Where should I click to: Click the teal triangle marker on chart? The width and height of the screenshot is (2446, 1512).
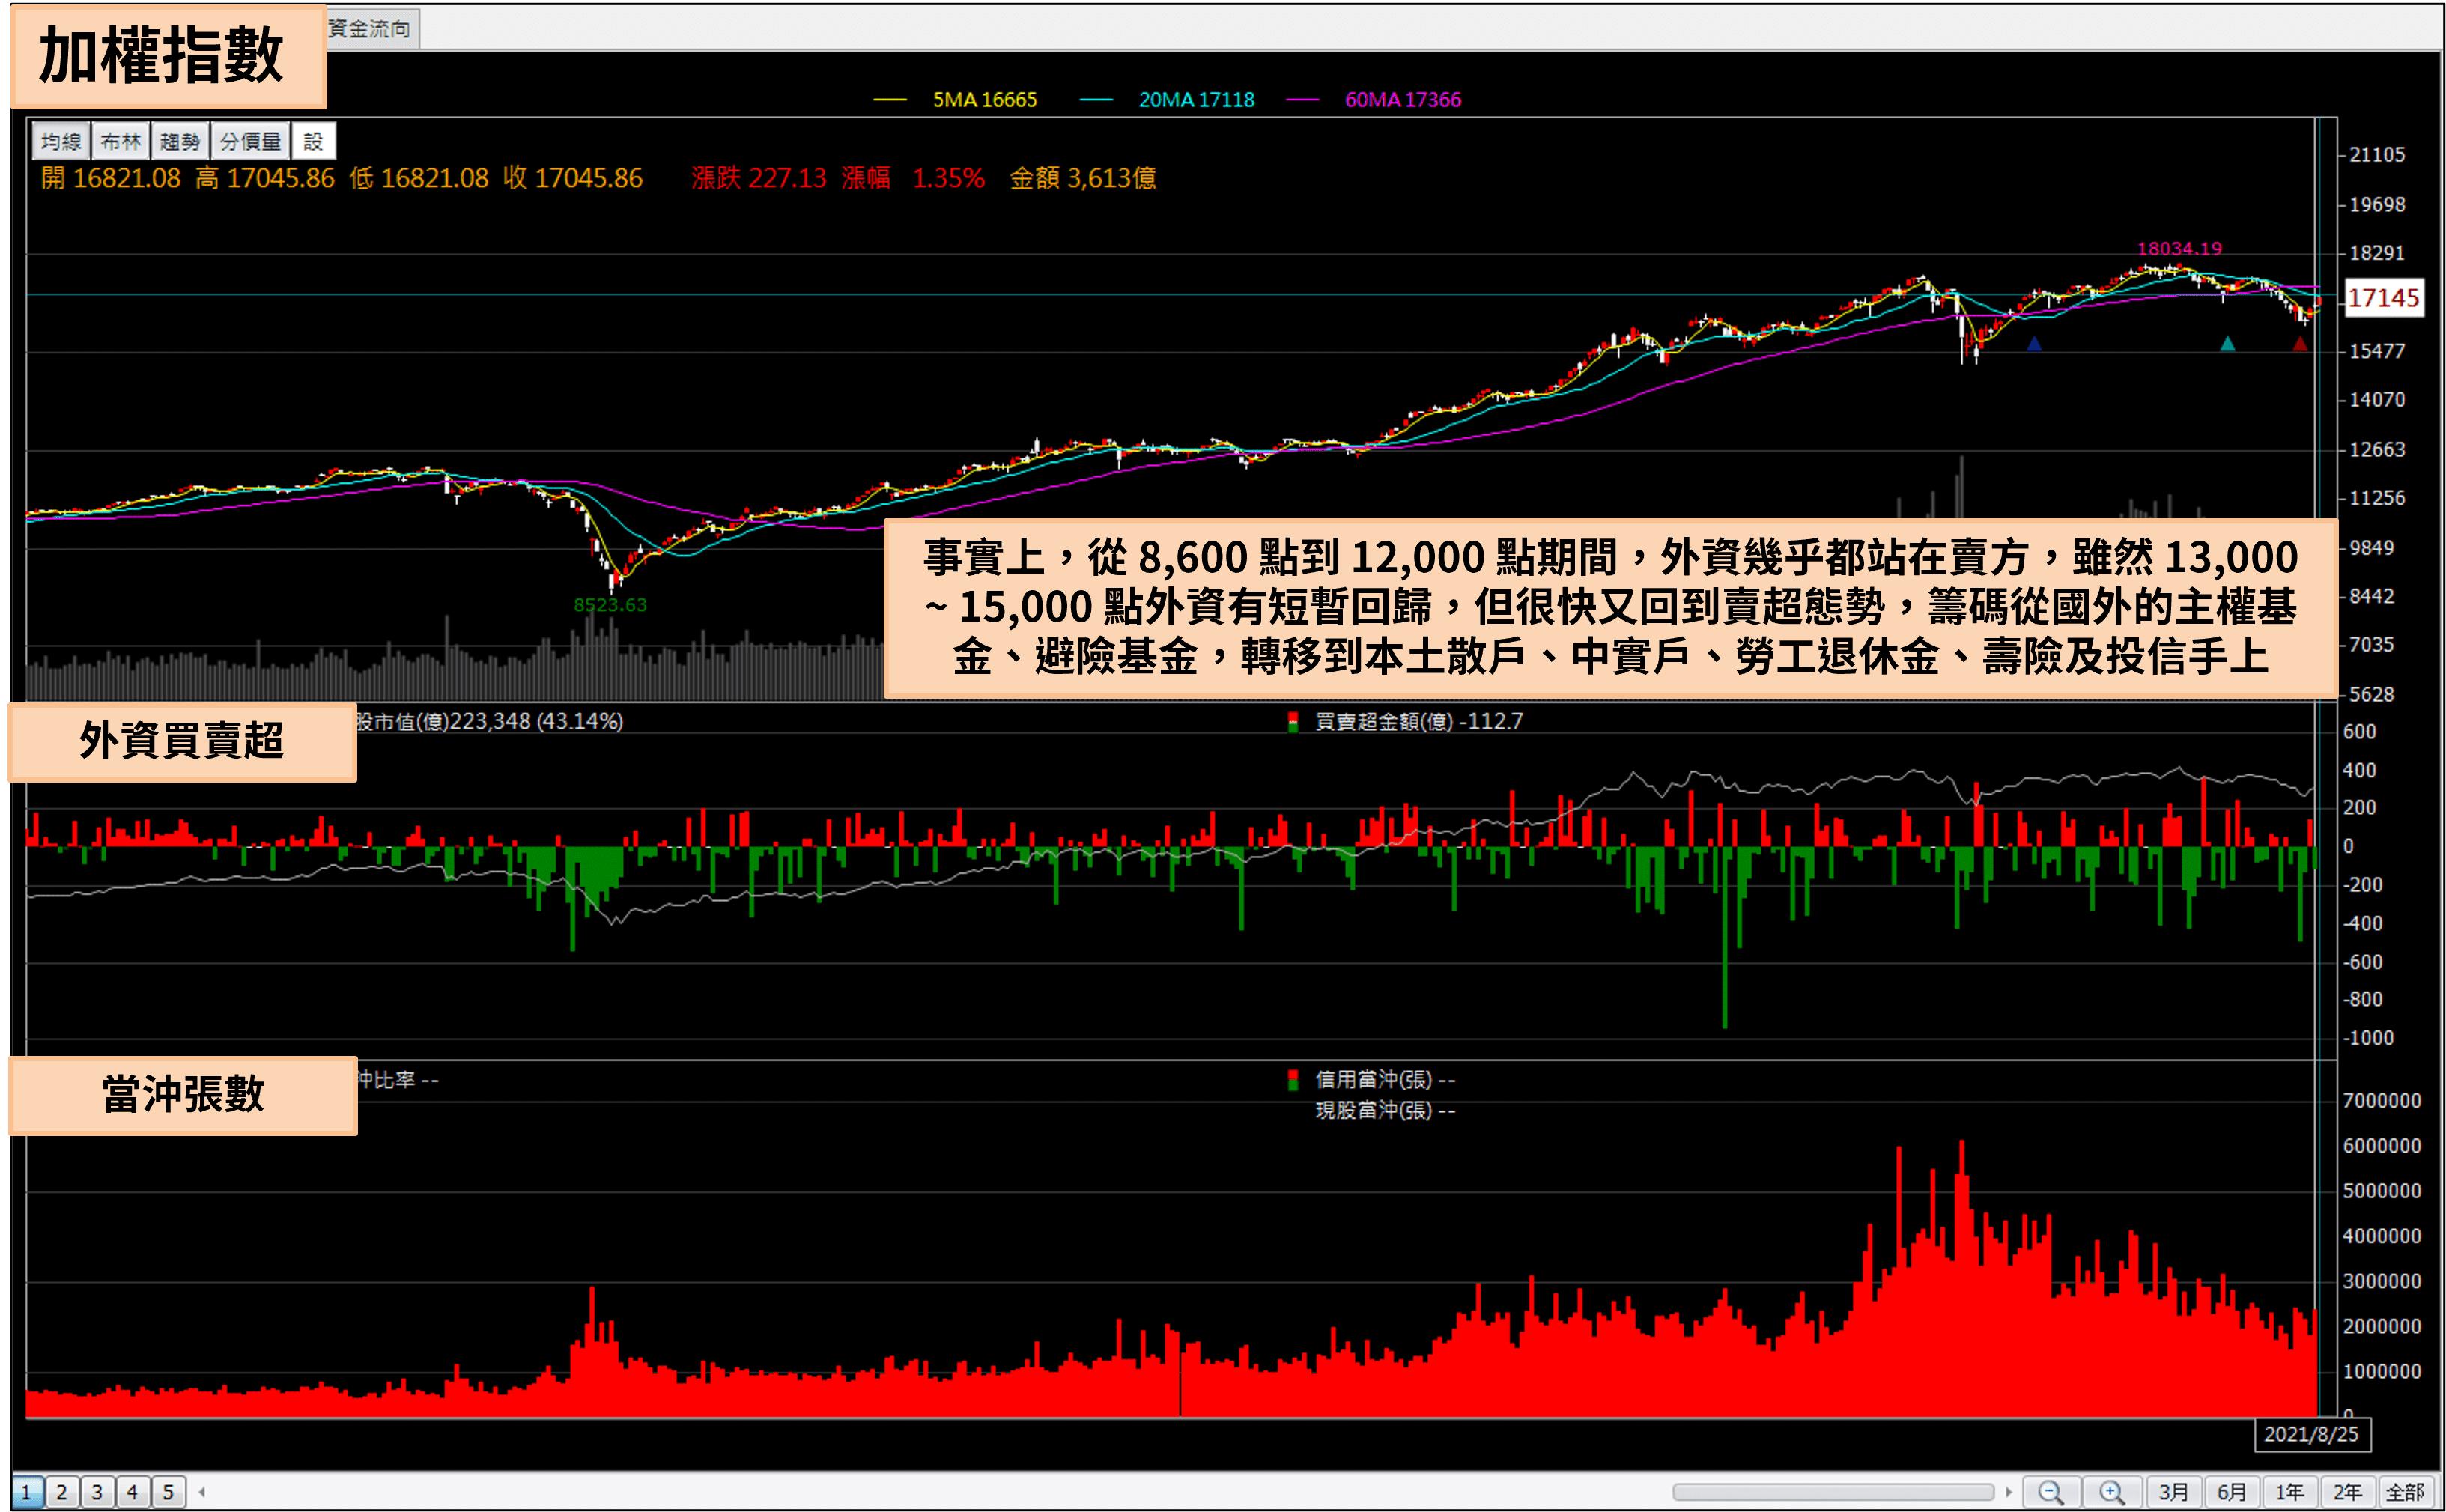pyautogui.click(x=2227, y=344)
